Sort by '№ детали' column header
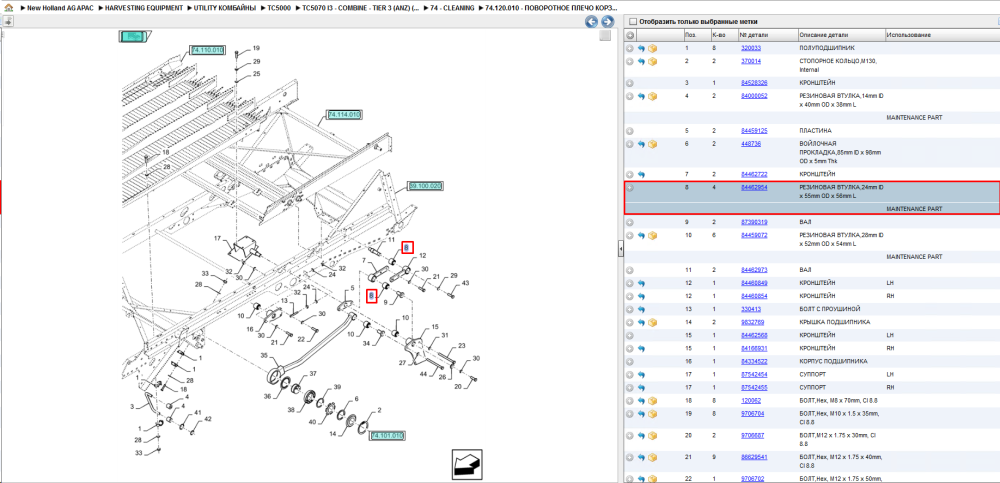Image resolution: width=1000 pixels, height=483 pixels. pyautogui.click(x=767, y=35)
